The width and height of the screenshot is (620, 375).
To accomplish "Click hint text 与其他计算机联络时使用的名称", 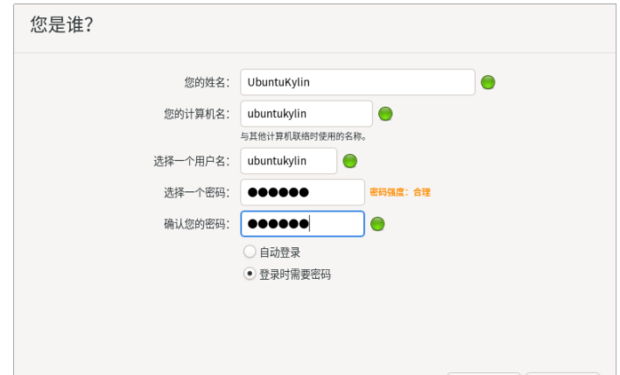I will 303,136.
